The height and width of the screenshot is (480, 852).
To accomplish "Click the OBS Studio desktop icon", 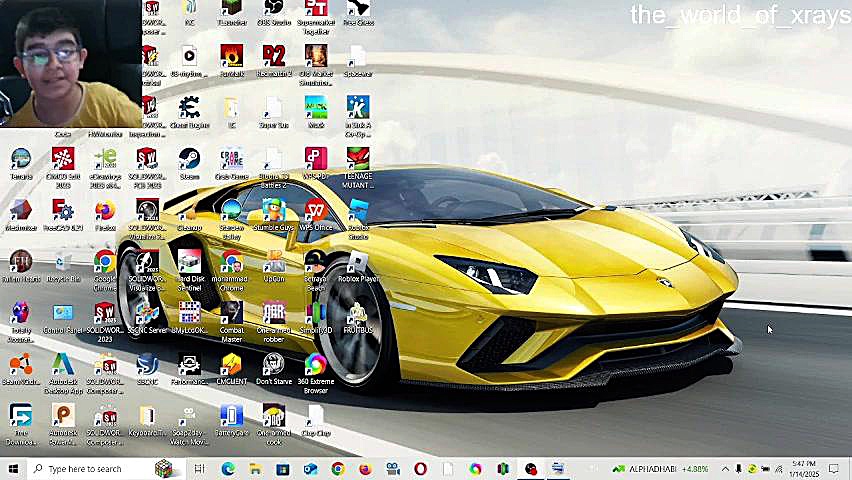I will (273, 13).
